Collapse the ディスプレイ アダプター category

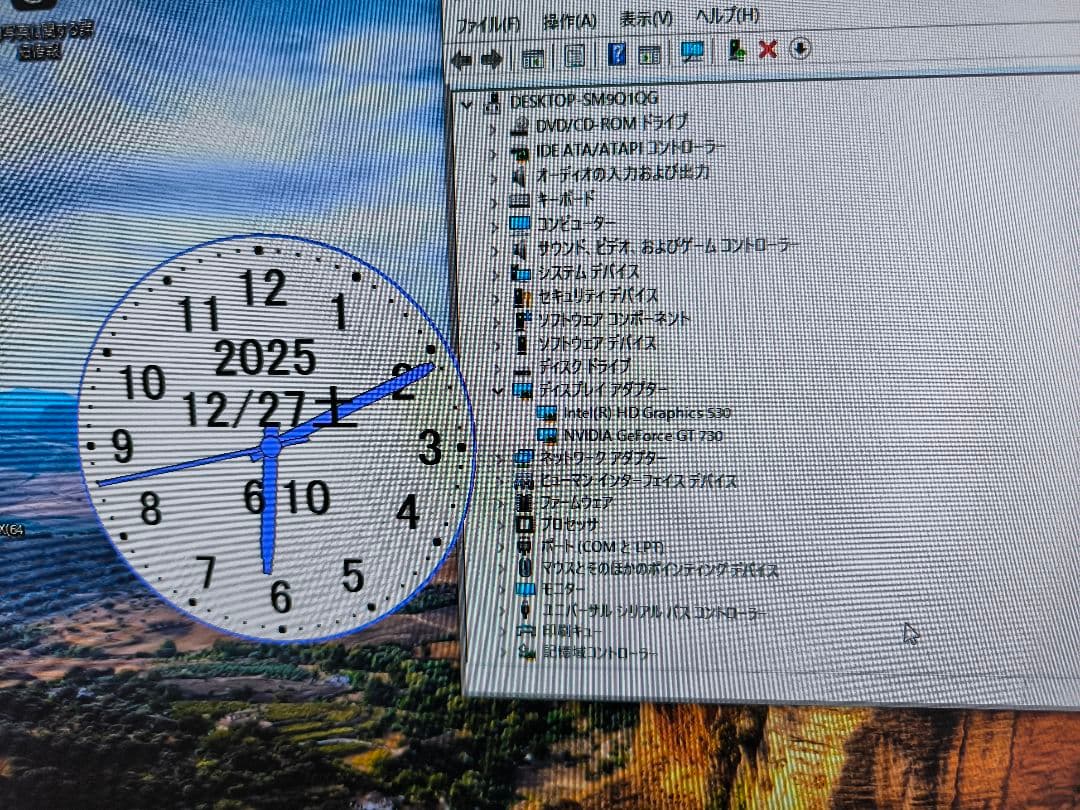(499, 389)
